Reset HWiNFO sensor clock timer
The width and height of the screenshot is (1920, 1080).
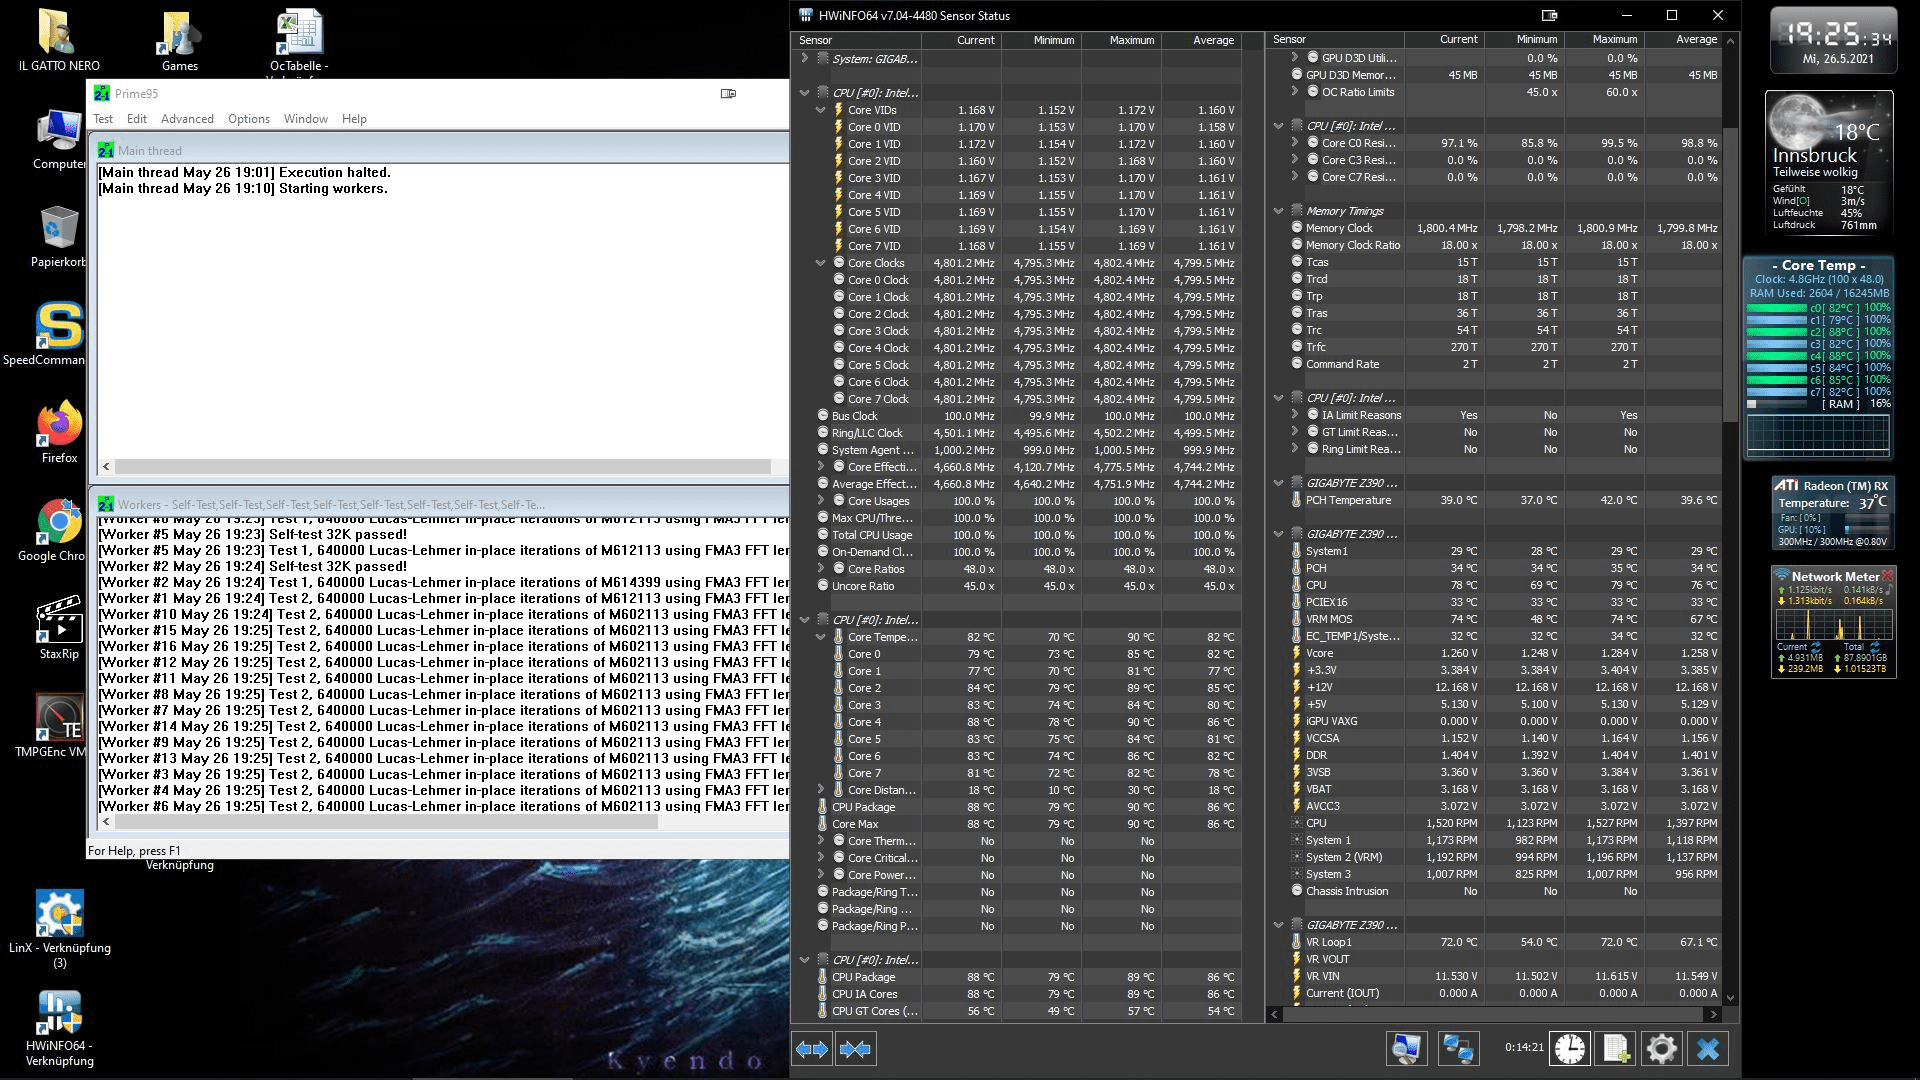(x=1570, y=1048)
